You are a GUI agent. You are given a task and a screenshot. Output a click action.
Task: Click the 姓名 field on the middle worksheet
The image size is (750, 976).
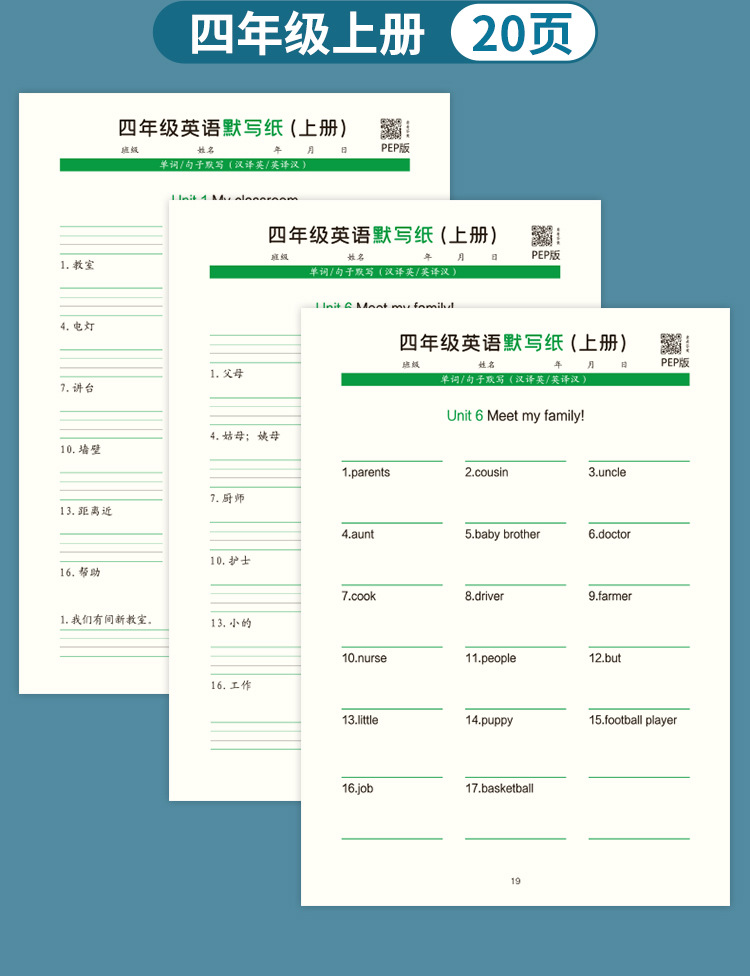click(x=356, y=257)
